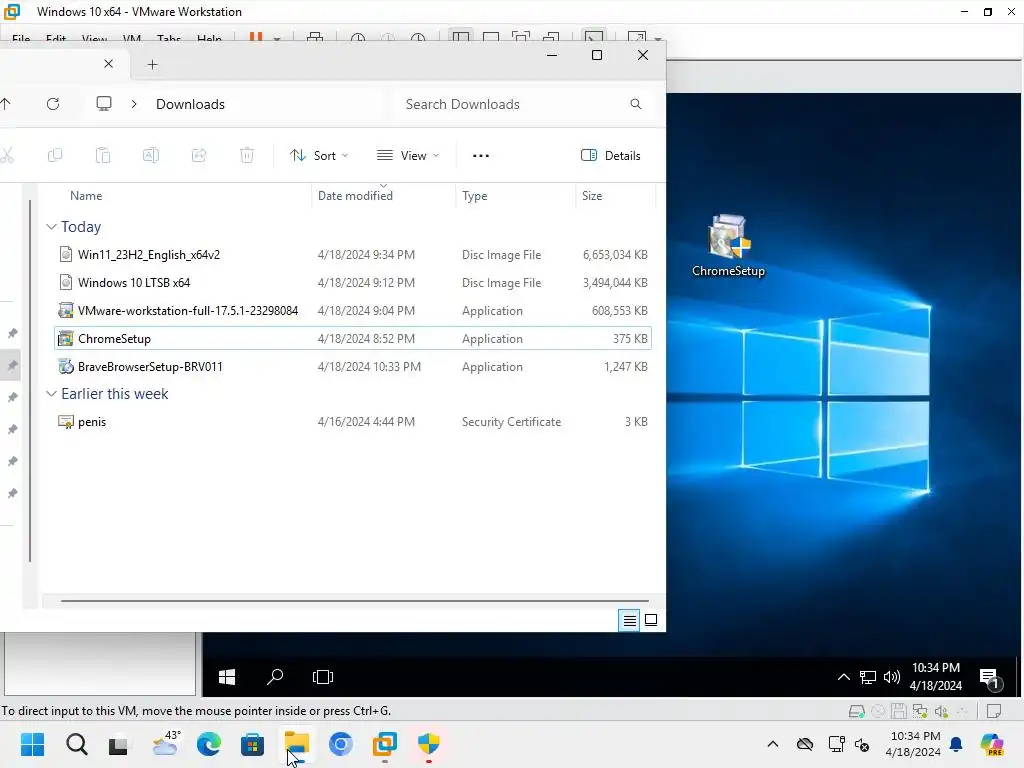
Task: Click VMware Workstation icon on host taskbar
Action: click(x=385, y=744)
